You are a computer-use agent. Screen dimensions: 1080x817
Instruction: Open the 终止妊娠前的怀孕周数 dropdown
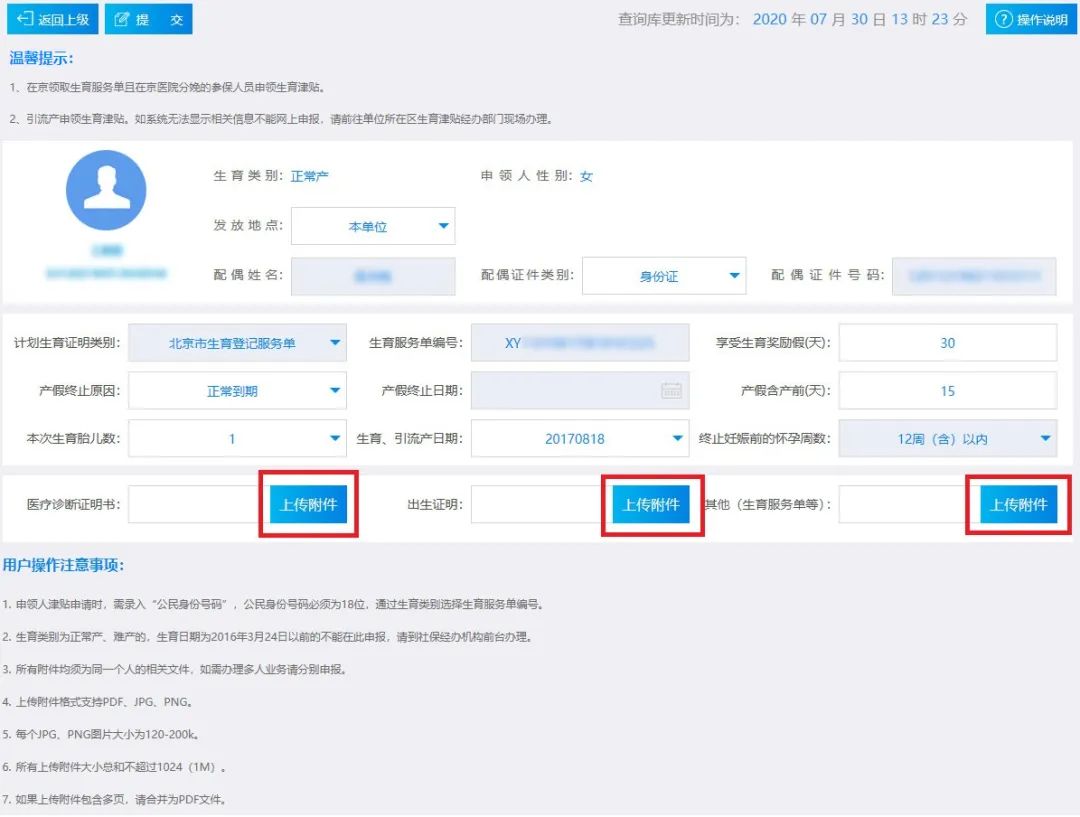point(947,439)
